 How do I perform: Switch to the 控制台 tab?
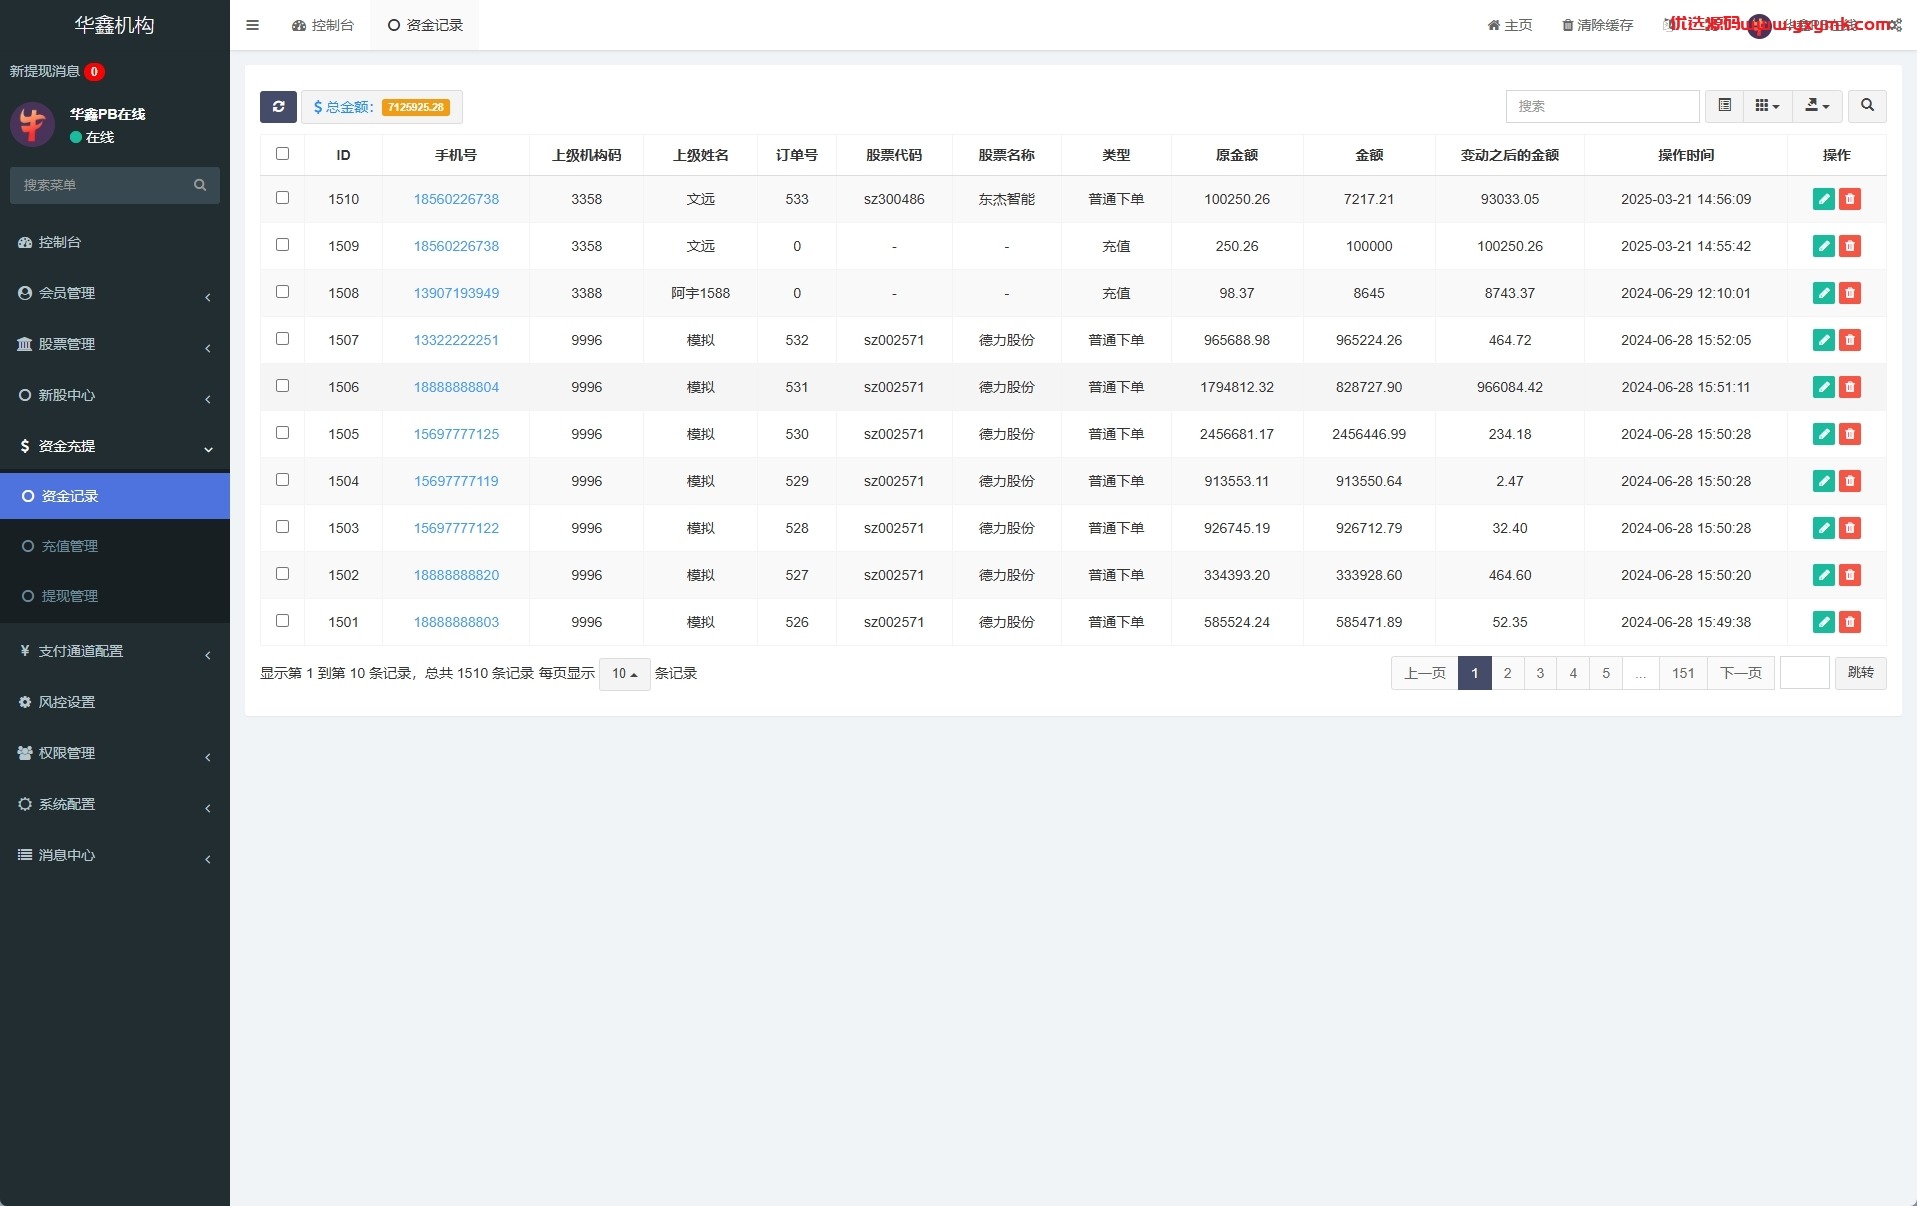(x=323, y=25)
